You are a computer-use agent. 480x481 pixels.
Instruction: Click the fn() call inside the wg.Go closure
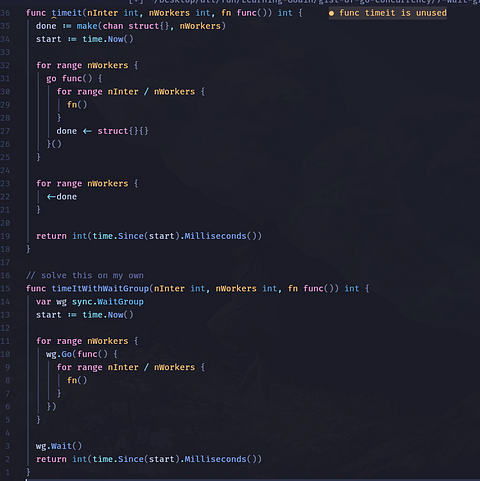pos(77,380)
